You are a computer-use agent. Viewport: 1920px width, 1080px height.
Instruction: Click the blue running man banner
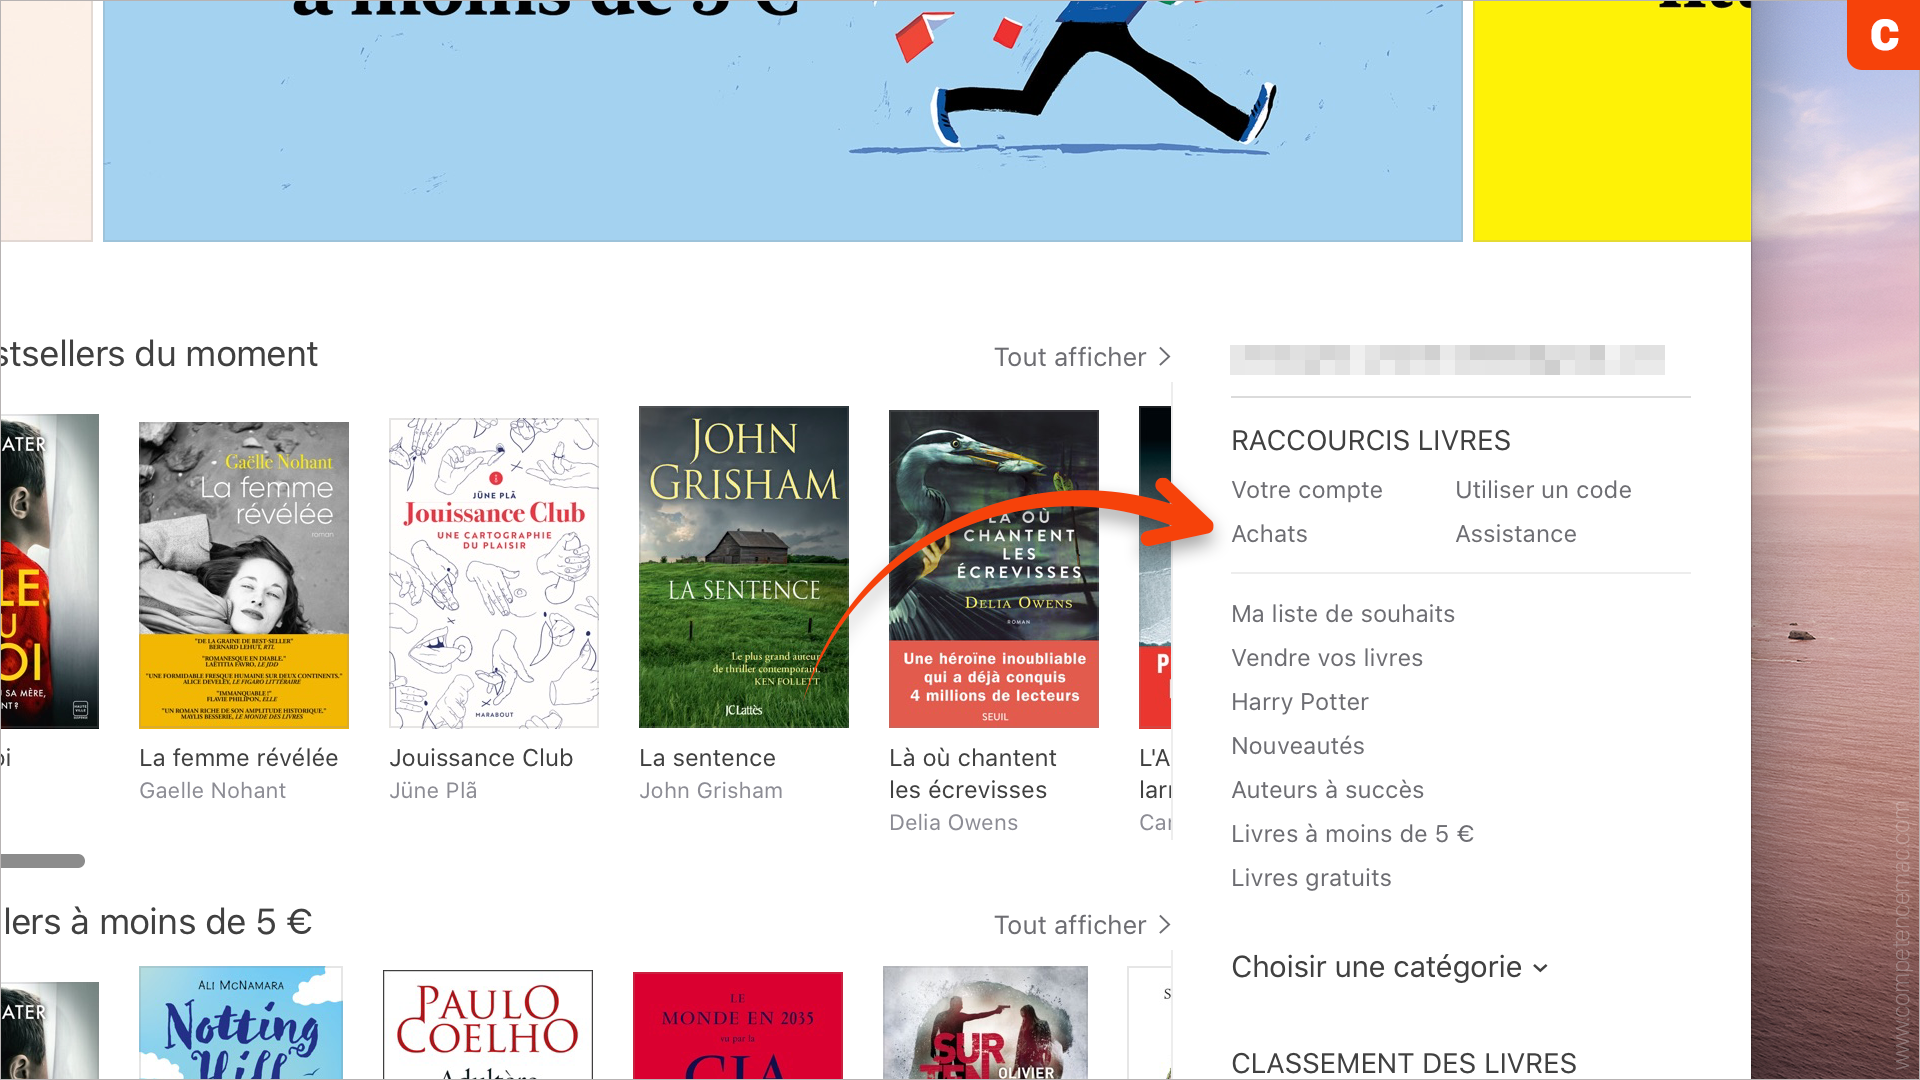click(x=783, y=120)
